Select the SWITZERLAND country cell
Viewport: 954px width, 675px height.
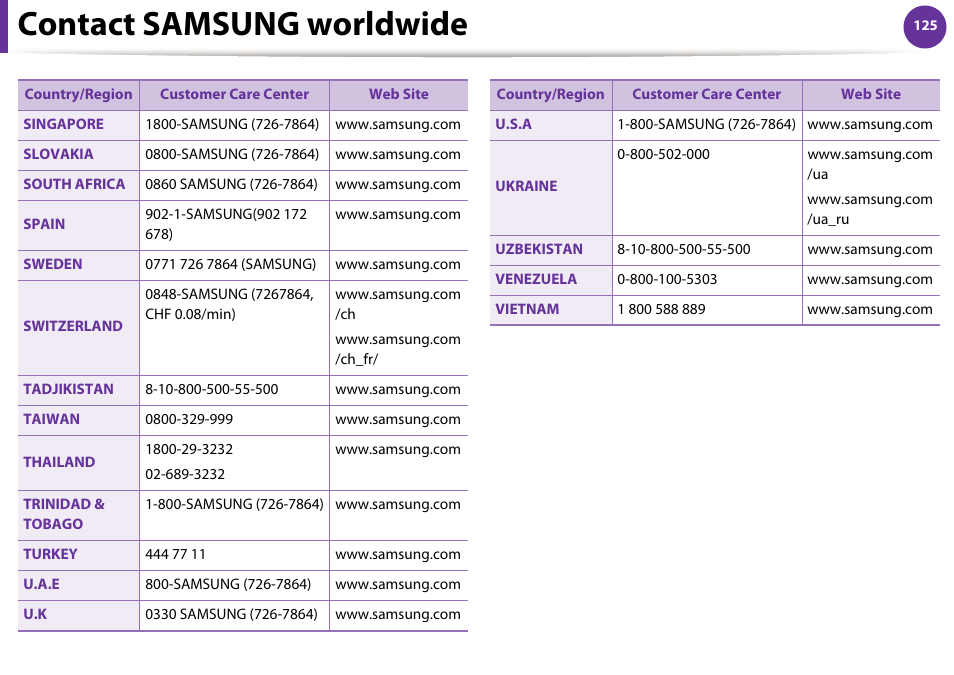78,327
